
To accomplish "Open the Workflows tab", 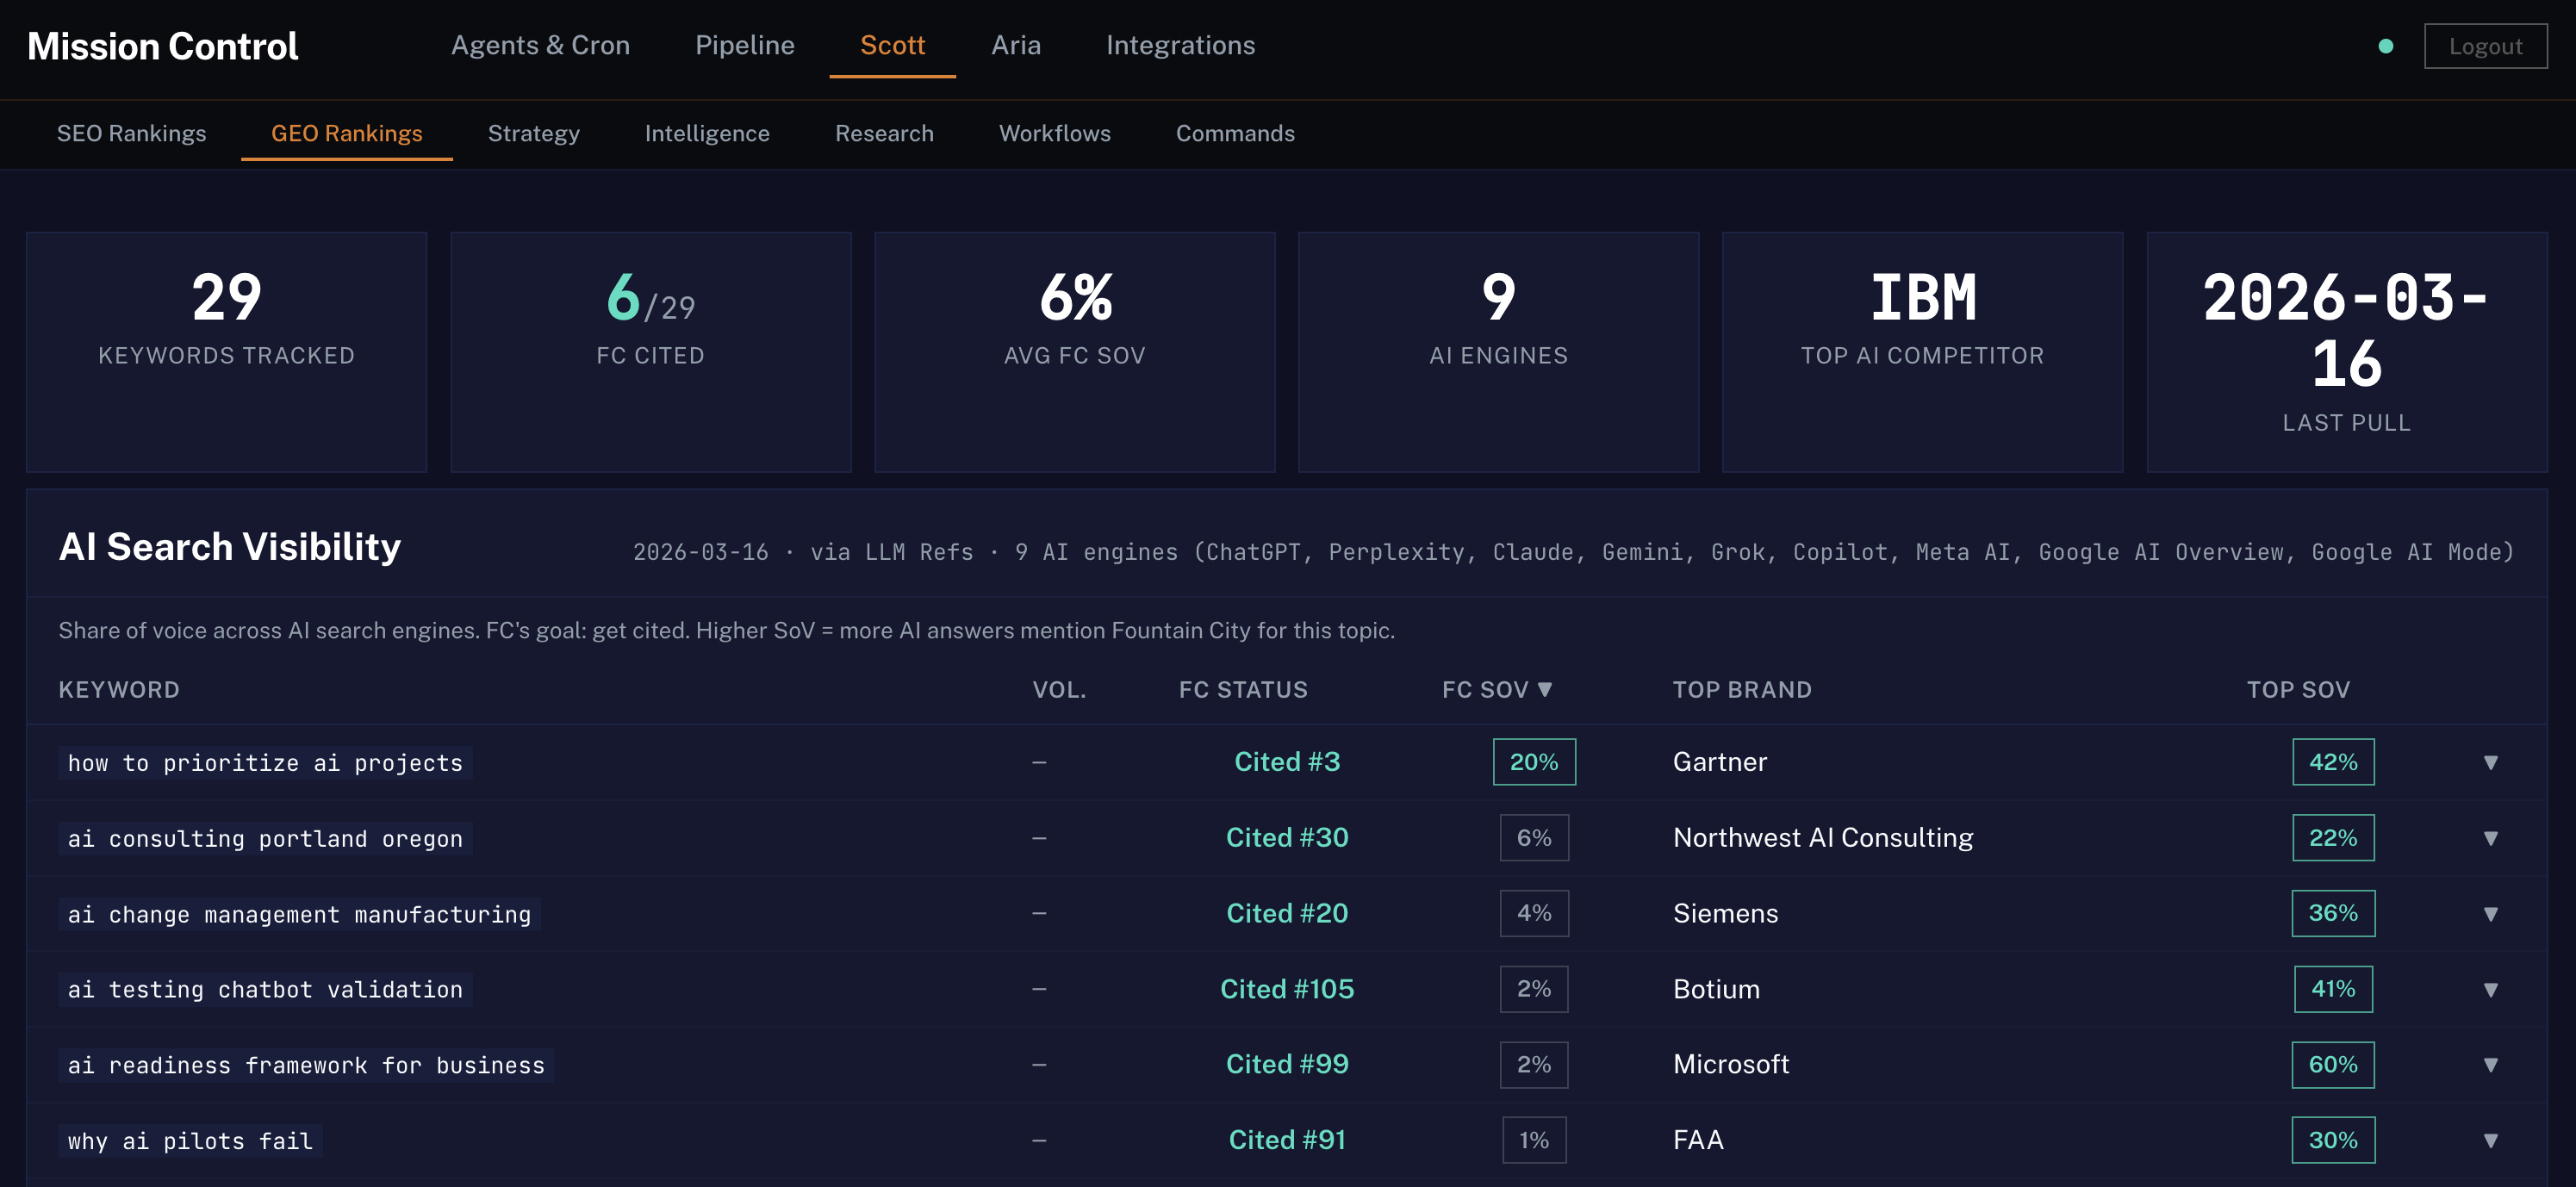I will (x=1054, y=133).
